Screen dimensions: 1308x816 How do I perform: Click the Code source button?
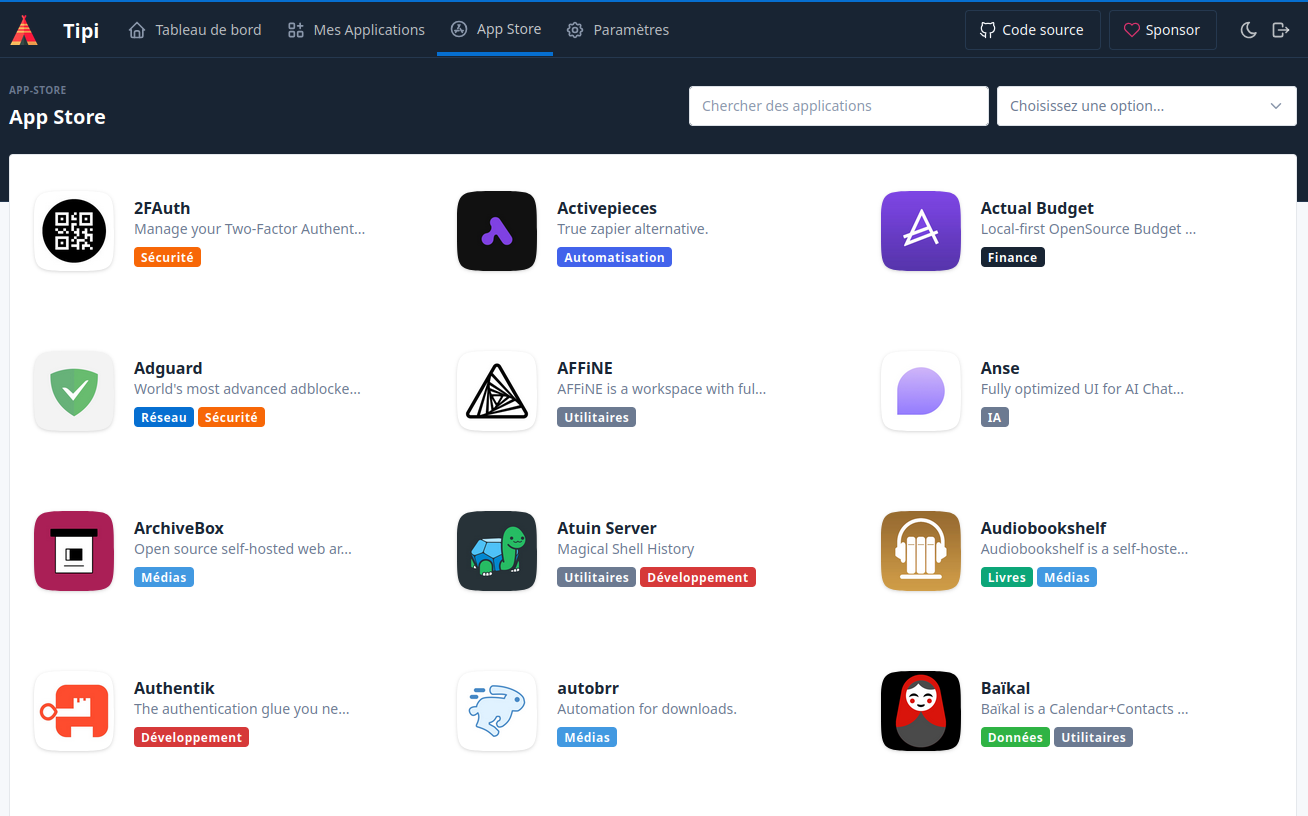click(x=1033, y=30)
